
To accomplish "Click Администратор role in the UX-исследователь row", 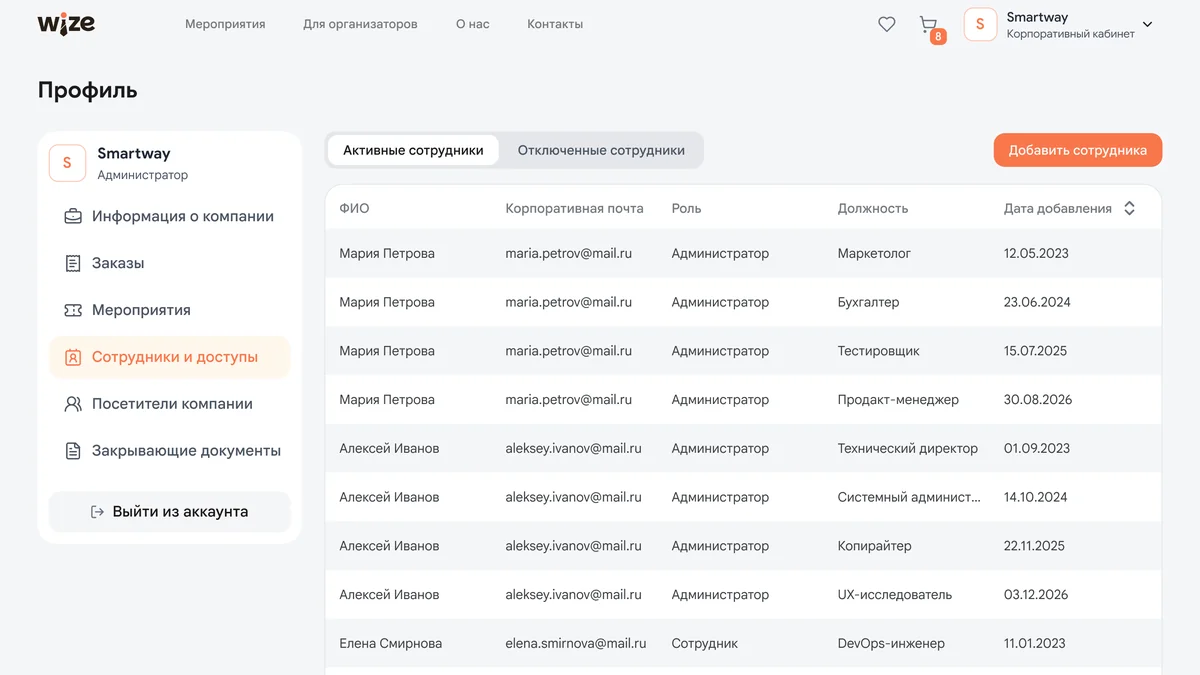I will (720, 594).
